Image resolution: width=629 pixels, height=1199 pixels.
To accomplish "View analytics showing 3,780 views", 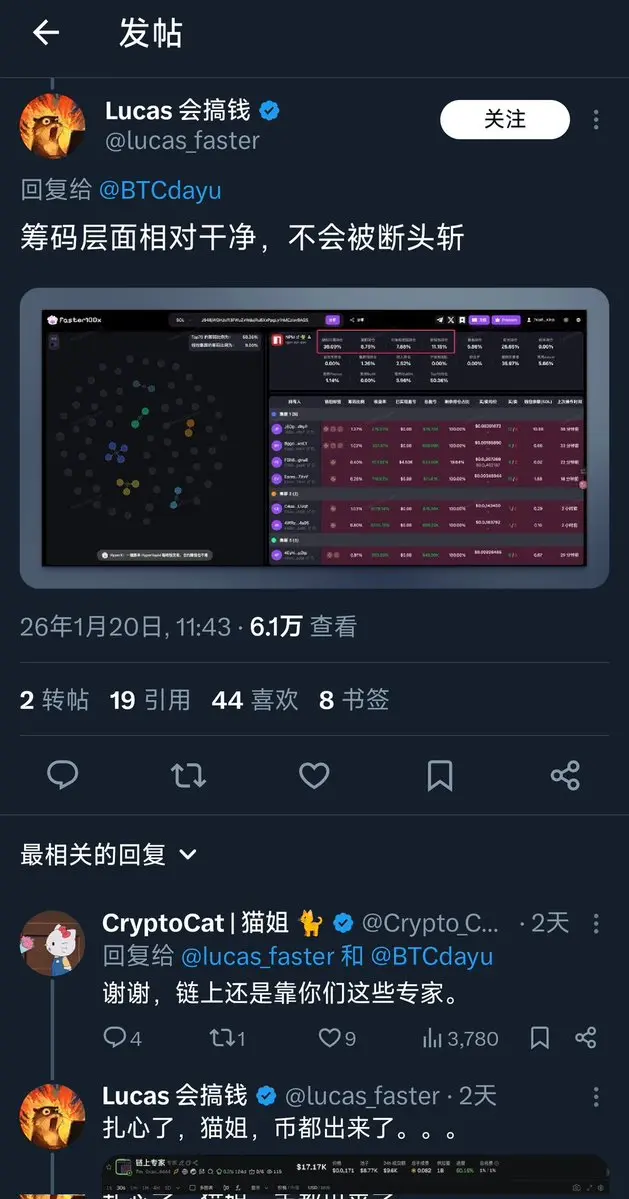I will [x=460, y=1038].
